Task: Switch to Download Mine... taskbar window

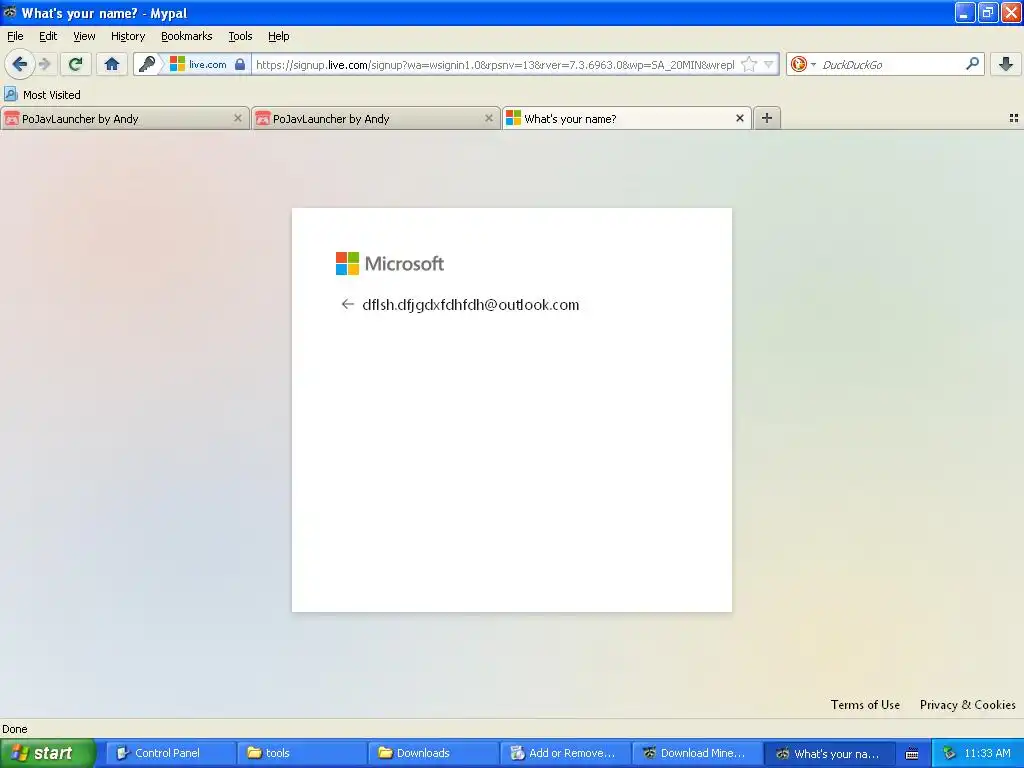Action: coord(696,753)
